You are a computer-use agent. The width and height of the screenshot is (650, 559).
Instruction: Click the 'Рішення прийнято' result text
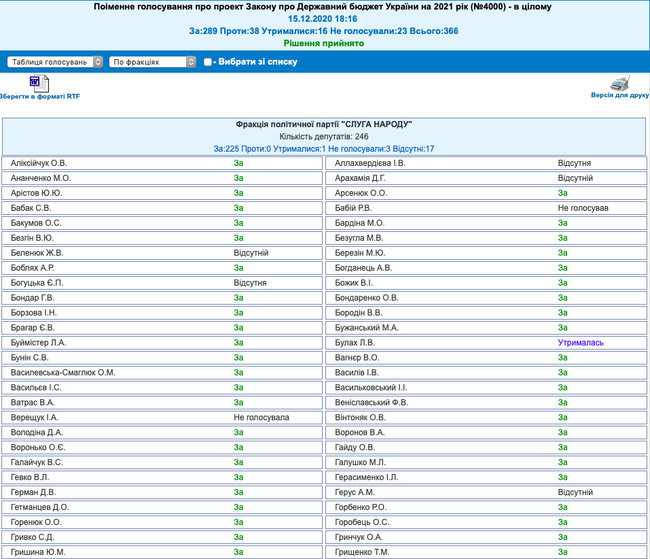click(323, 44)
